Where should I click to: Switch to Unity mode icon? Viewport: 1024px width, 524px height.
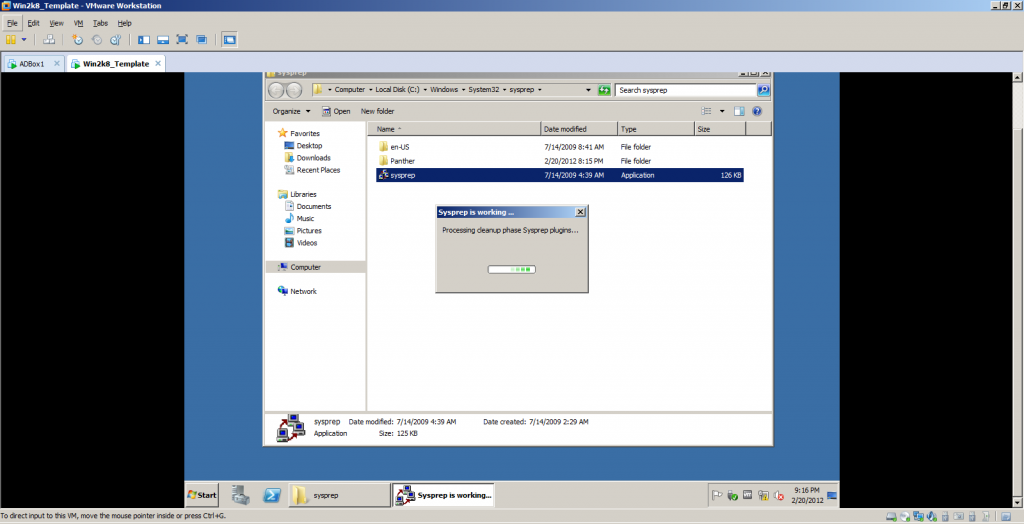202,40
